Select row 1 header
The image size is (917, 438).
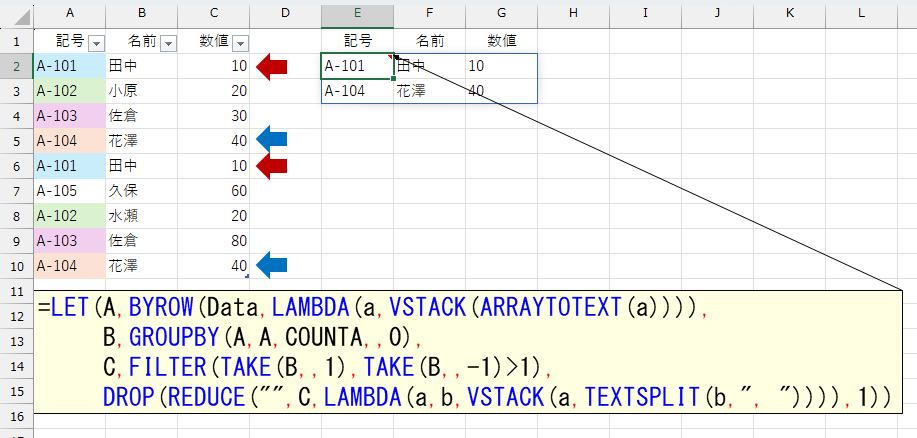(17, 41)
